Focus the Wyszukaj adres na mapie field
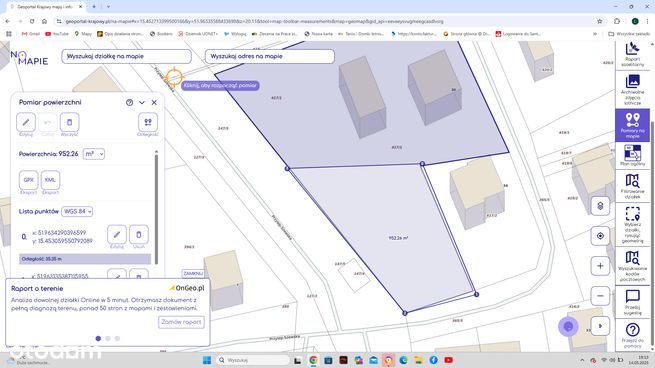The image size is (655, 368). pos(269,56)
